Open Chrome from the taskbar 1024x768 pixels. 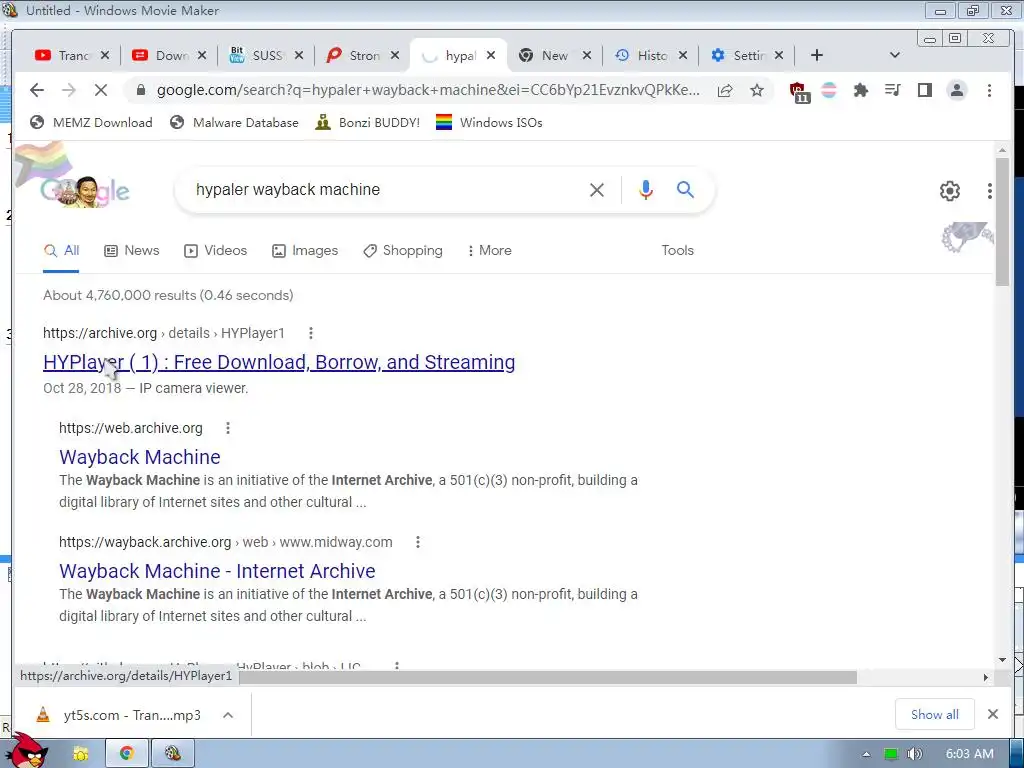tap(127, 754)
